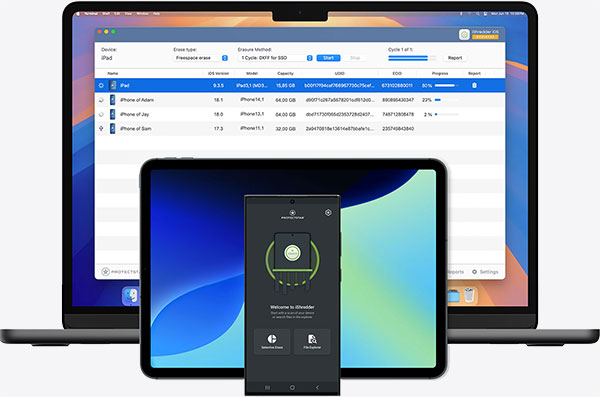Viewport: 600px width, 397px height.
Task: Click the iPhone13,1 model cell
Action: coord(252,114)
